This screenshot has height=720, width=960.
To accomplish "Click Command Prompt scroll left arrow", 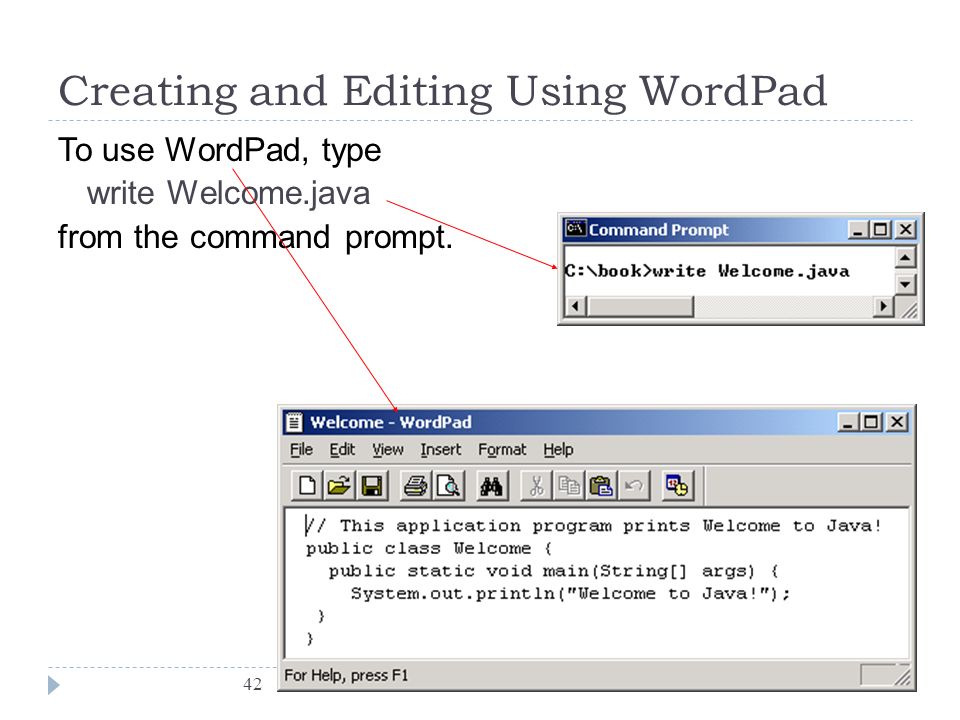I will click(574, 306).
